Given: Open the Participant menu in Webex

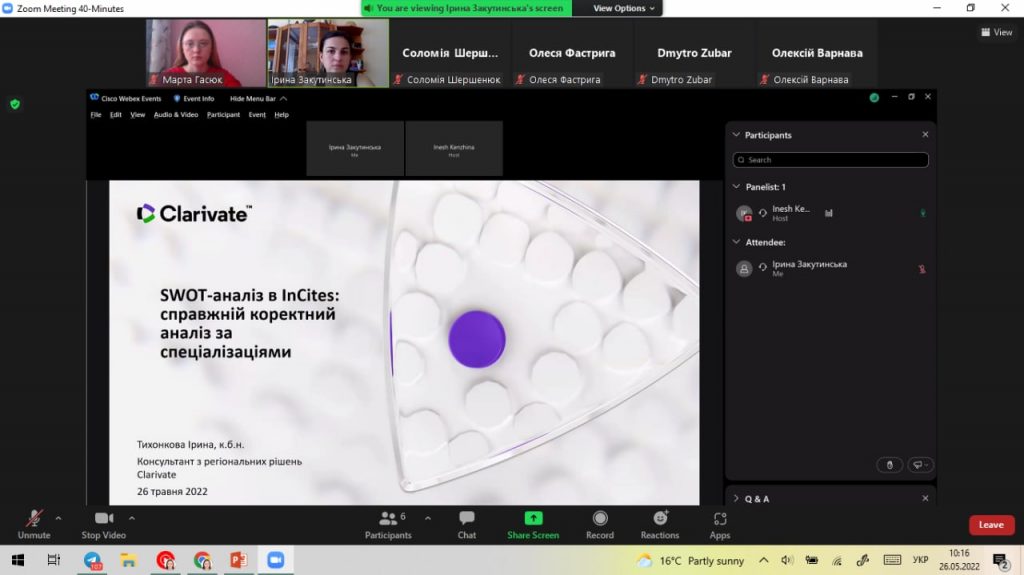Looking at the screenshot, I should (223, 115).
